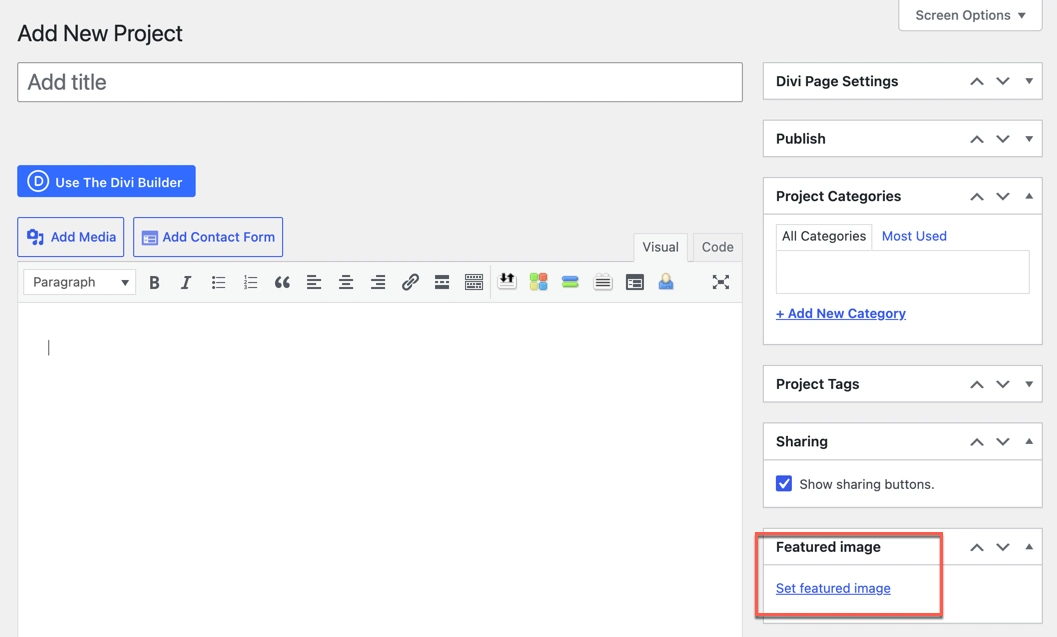Insert Read More tag
Image resolution: width=1057 pixels, height=637 pixels.
click(442, 282)
